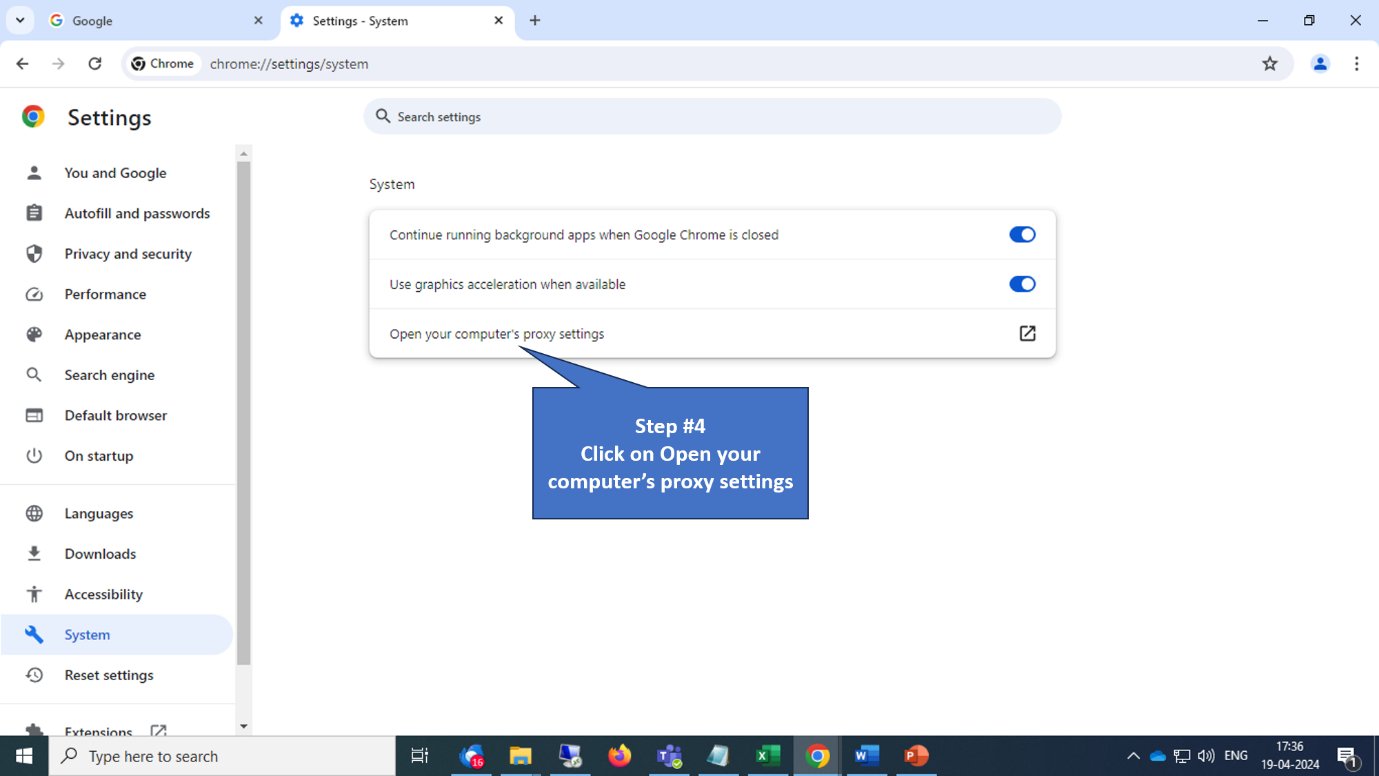The width and height of the screenshot is (1379, 776).
Task: Open Reset settings section
Action: 116,675
